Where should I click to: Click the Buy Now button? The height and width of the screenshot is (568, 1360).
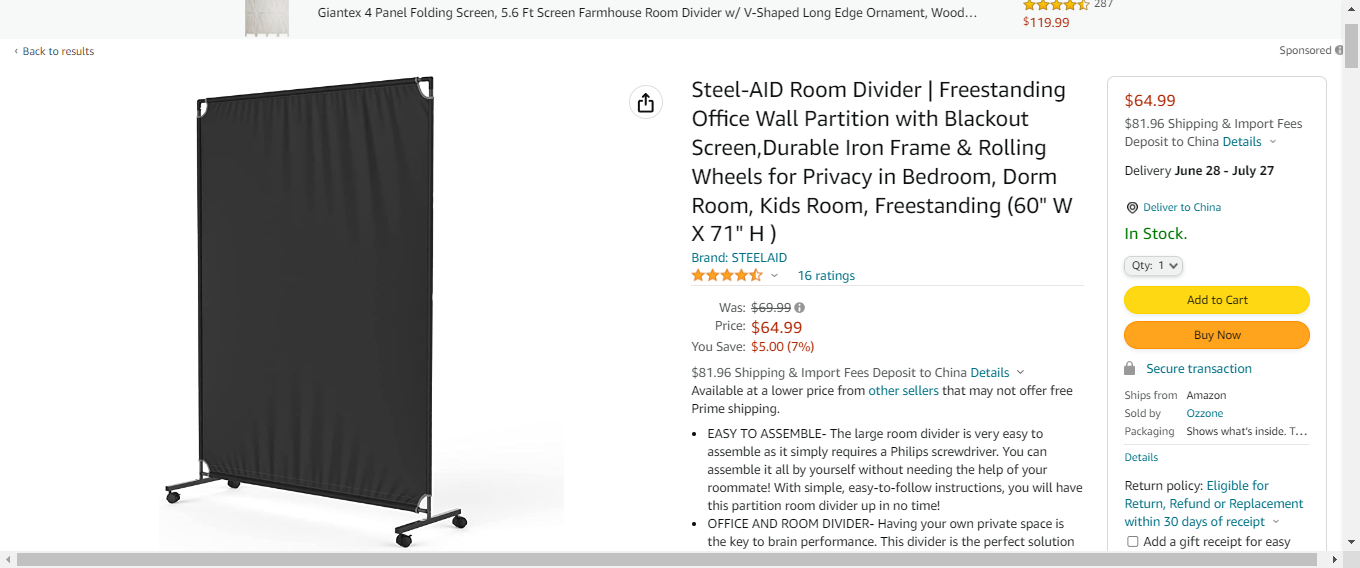coord(1217,335)
